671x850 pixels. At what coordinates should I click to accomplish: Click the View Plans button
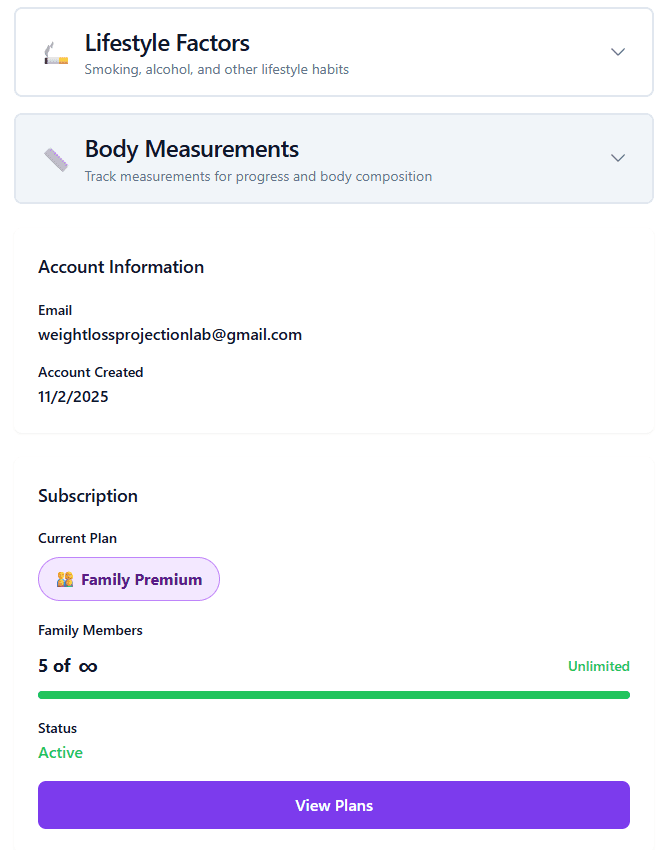click(x=334, y=805)
